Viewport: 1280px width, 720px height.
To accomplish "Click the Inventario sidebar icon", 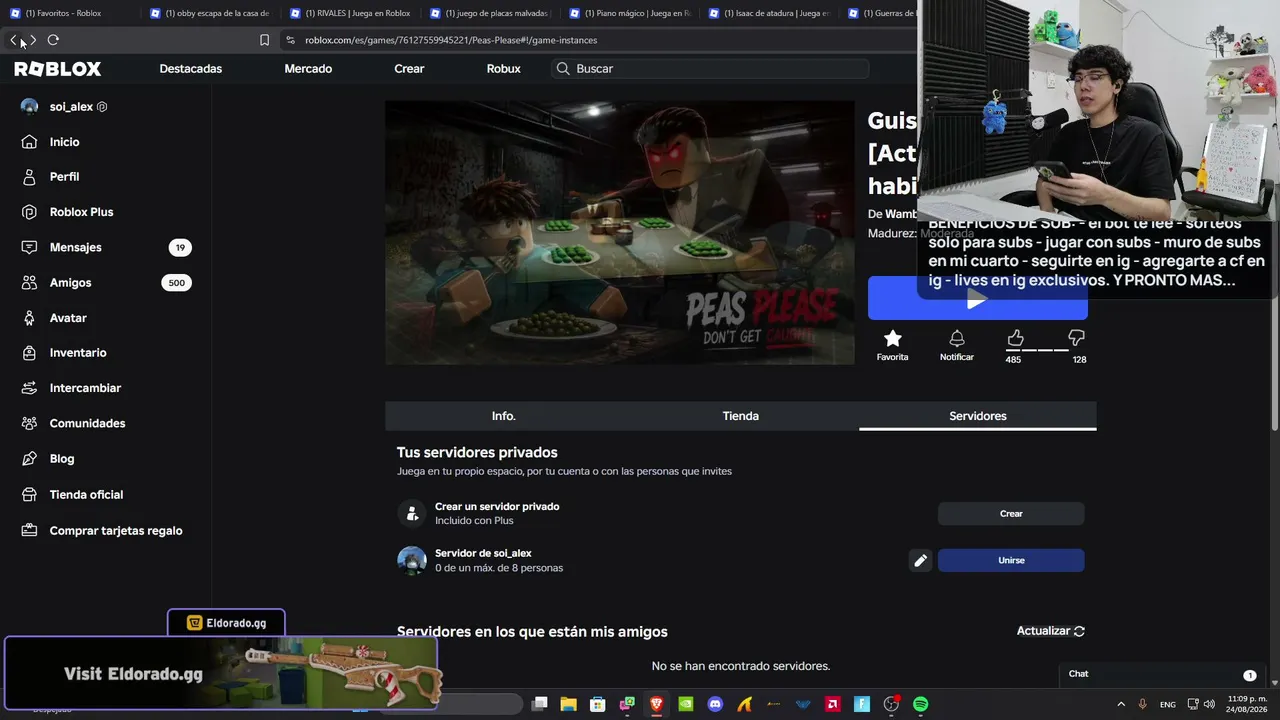I will coord(30,353).
